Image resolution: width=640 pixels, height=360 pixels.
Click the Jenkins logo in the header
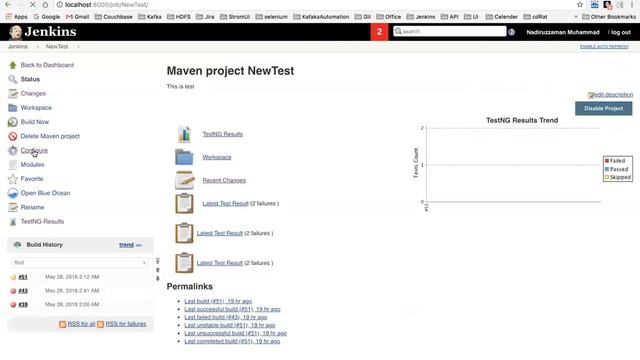coord(42,32)
